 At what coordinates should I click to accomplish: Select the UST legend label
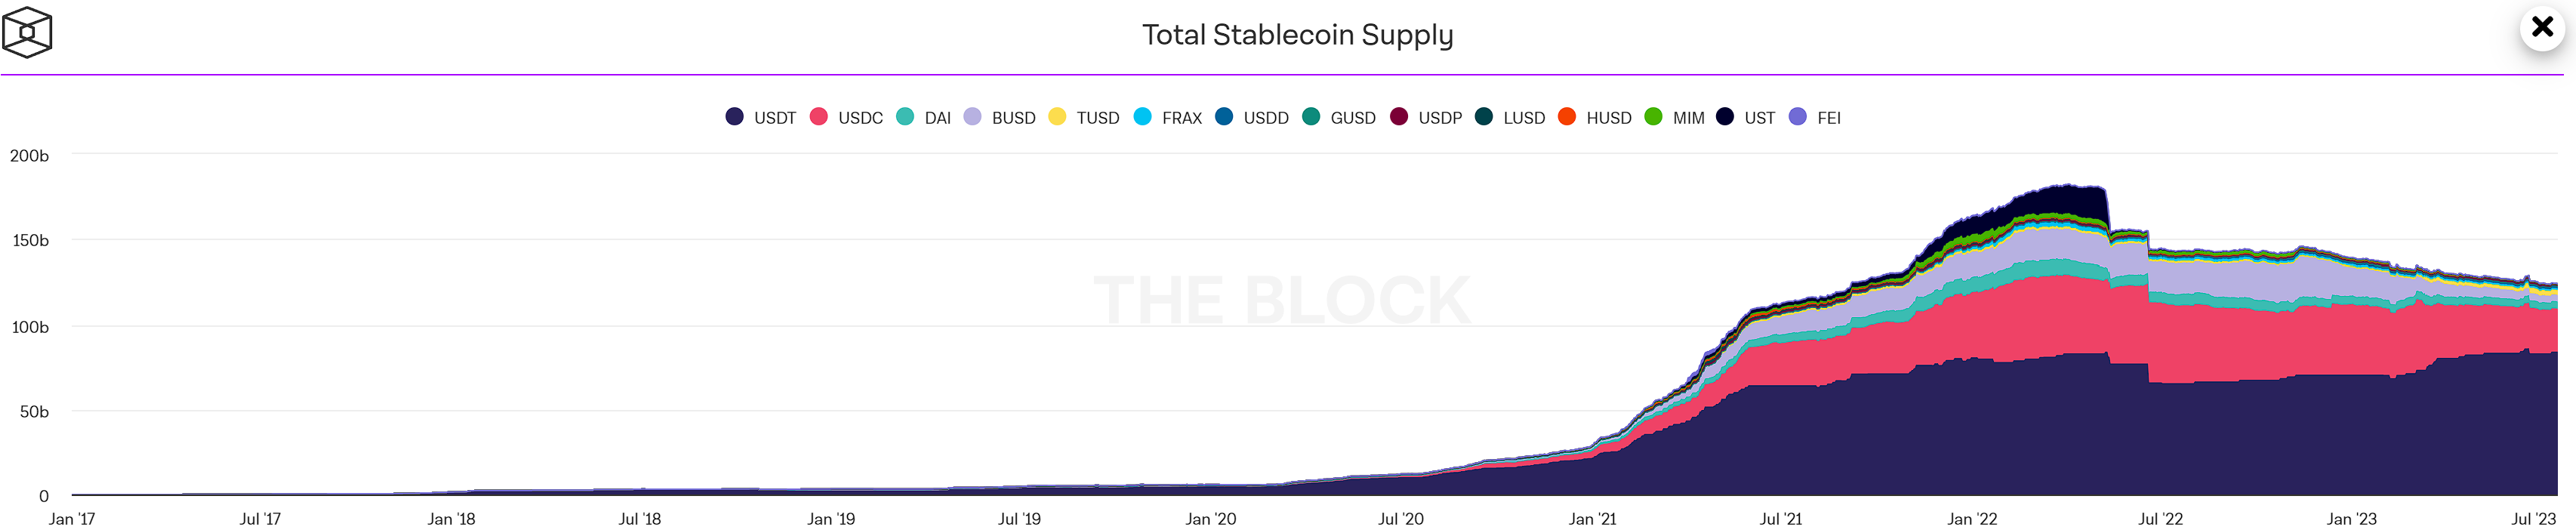1759,118
